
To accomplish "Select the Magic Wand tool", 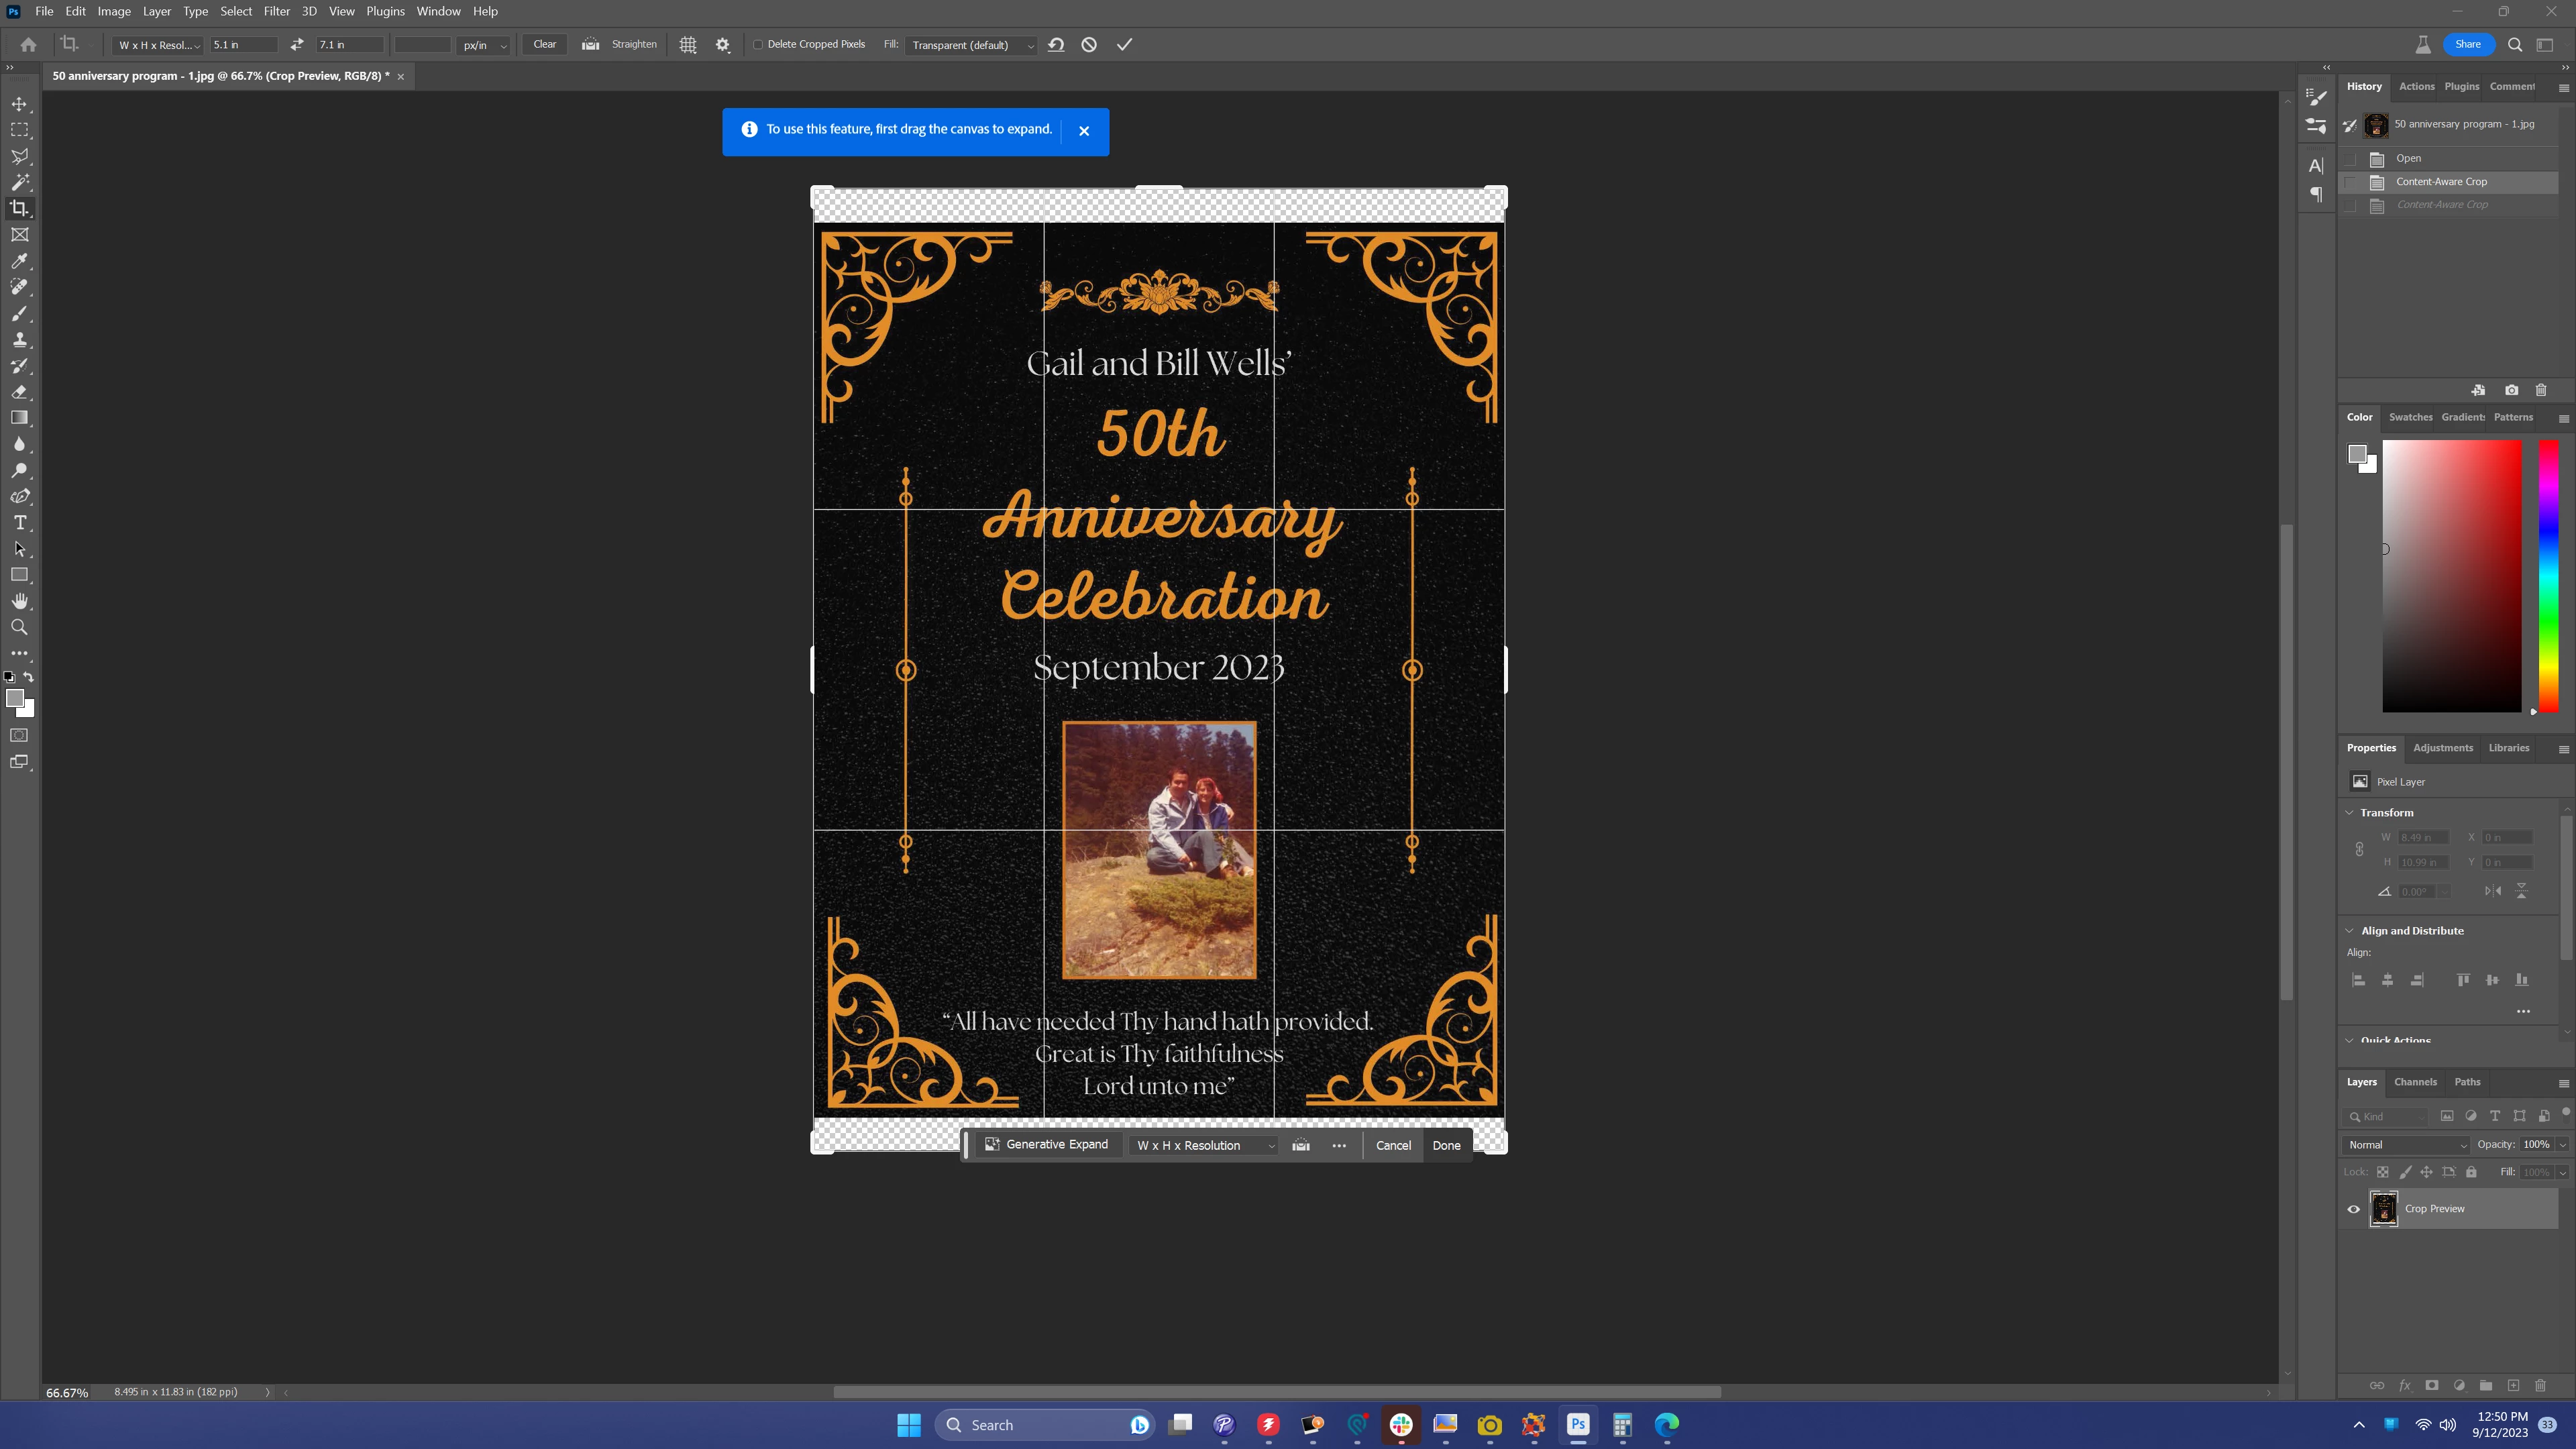I will click(x=19, y=182).
